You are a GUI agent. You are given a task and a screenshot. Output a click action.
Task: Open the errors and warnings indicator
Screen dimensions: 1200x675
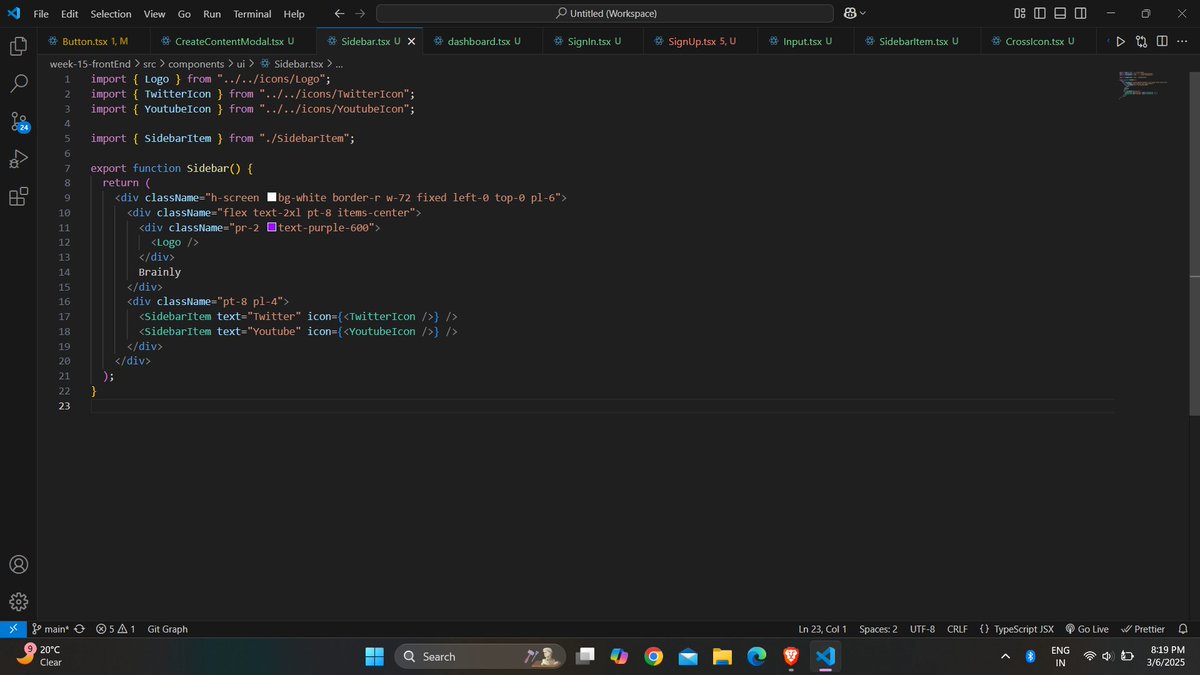pos(115,629)
